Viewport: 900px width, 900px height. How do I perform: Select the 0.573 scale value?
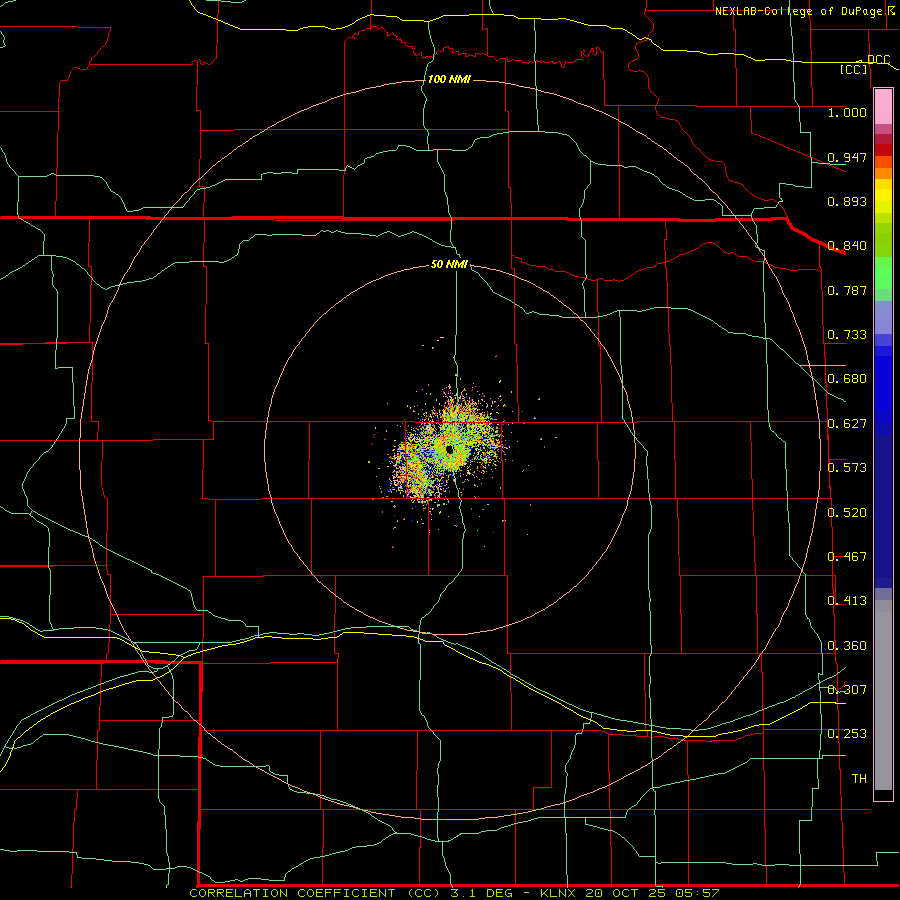847,468
